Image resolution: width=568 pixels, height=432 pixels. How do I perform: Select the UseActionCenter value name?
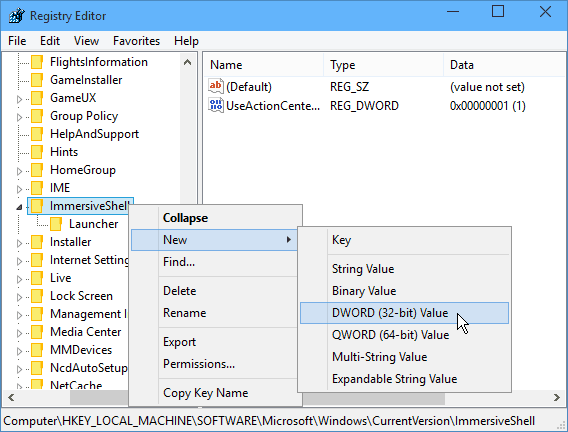click(273, 106)
